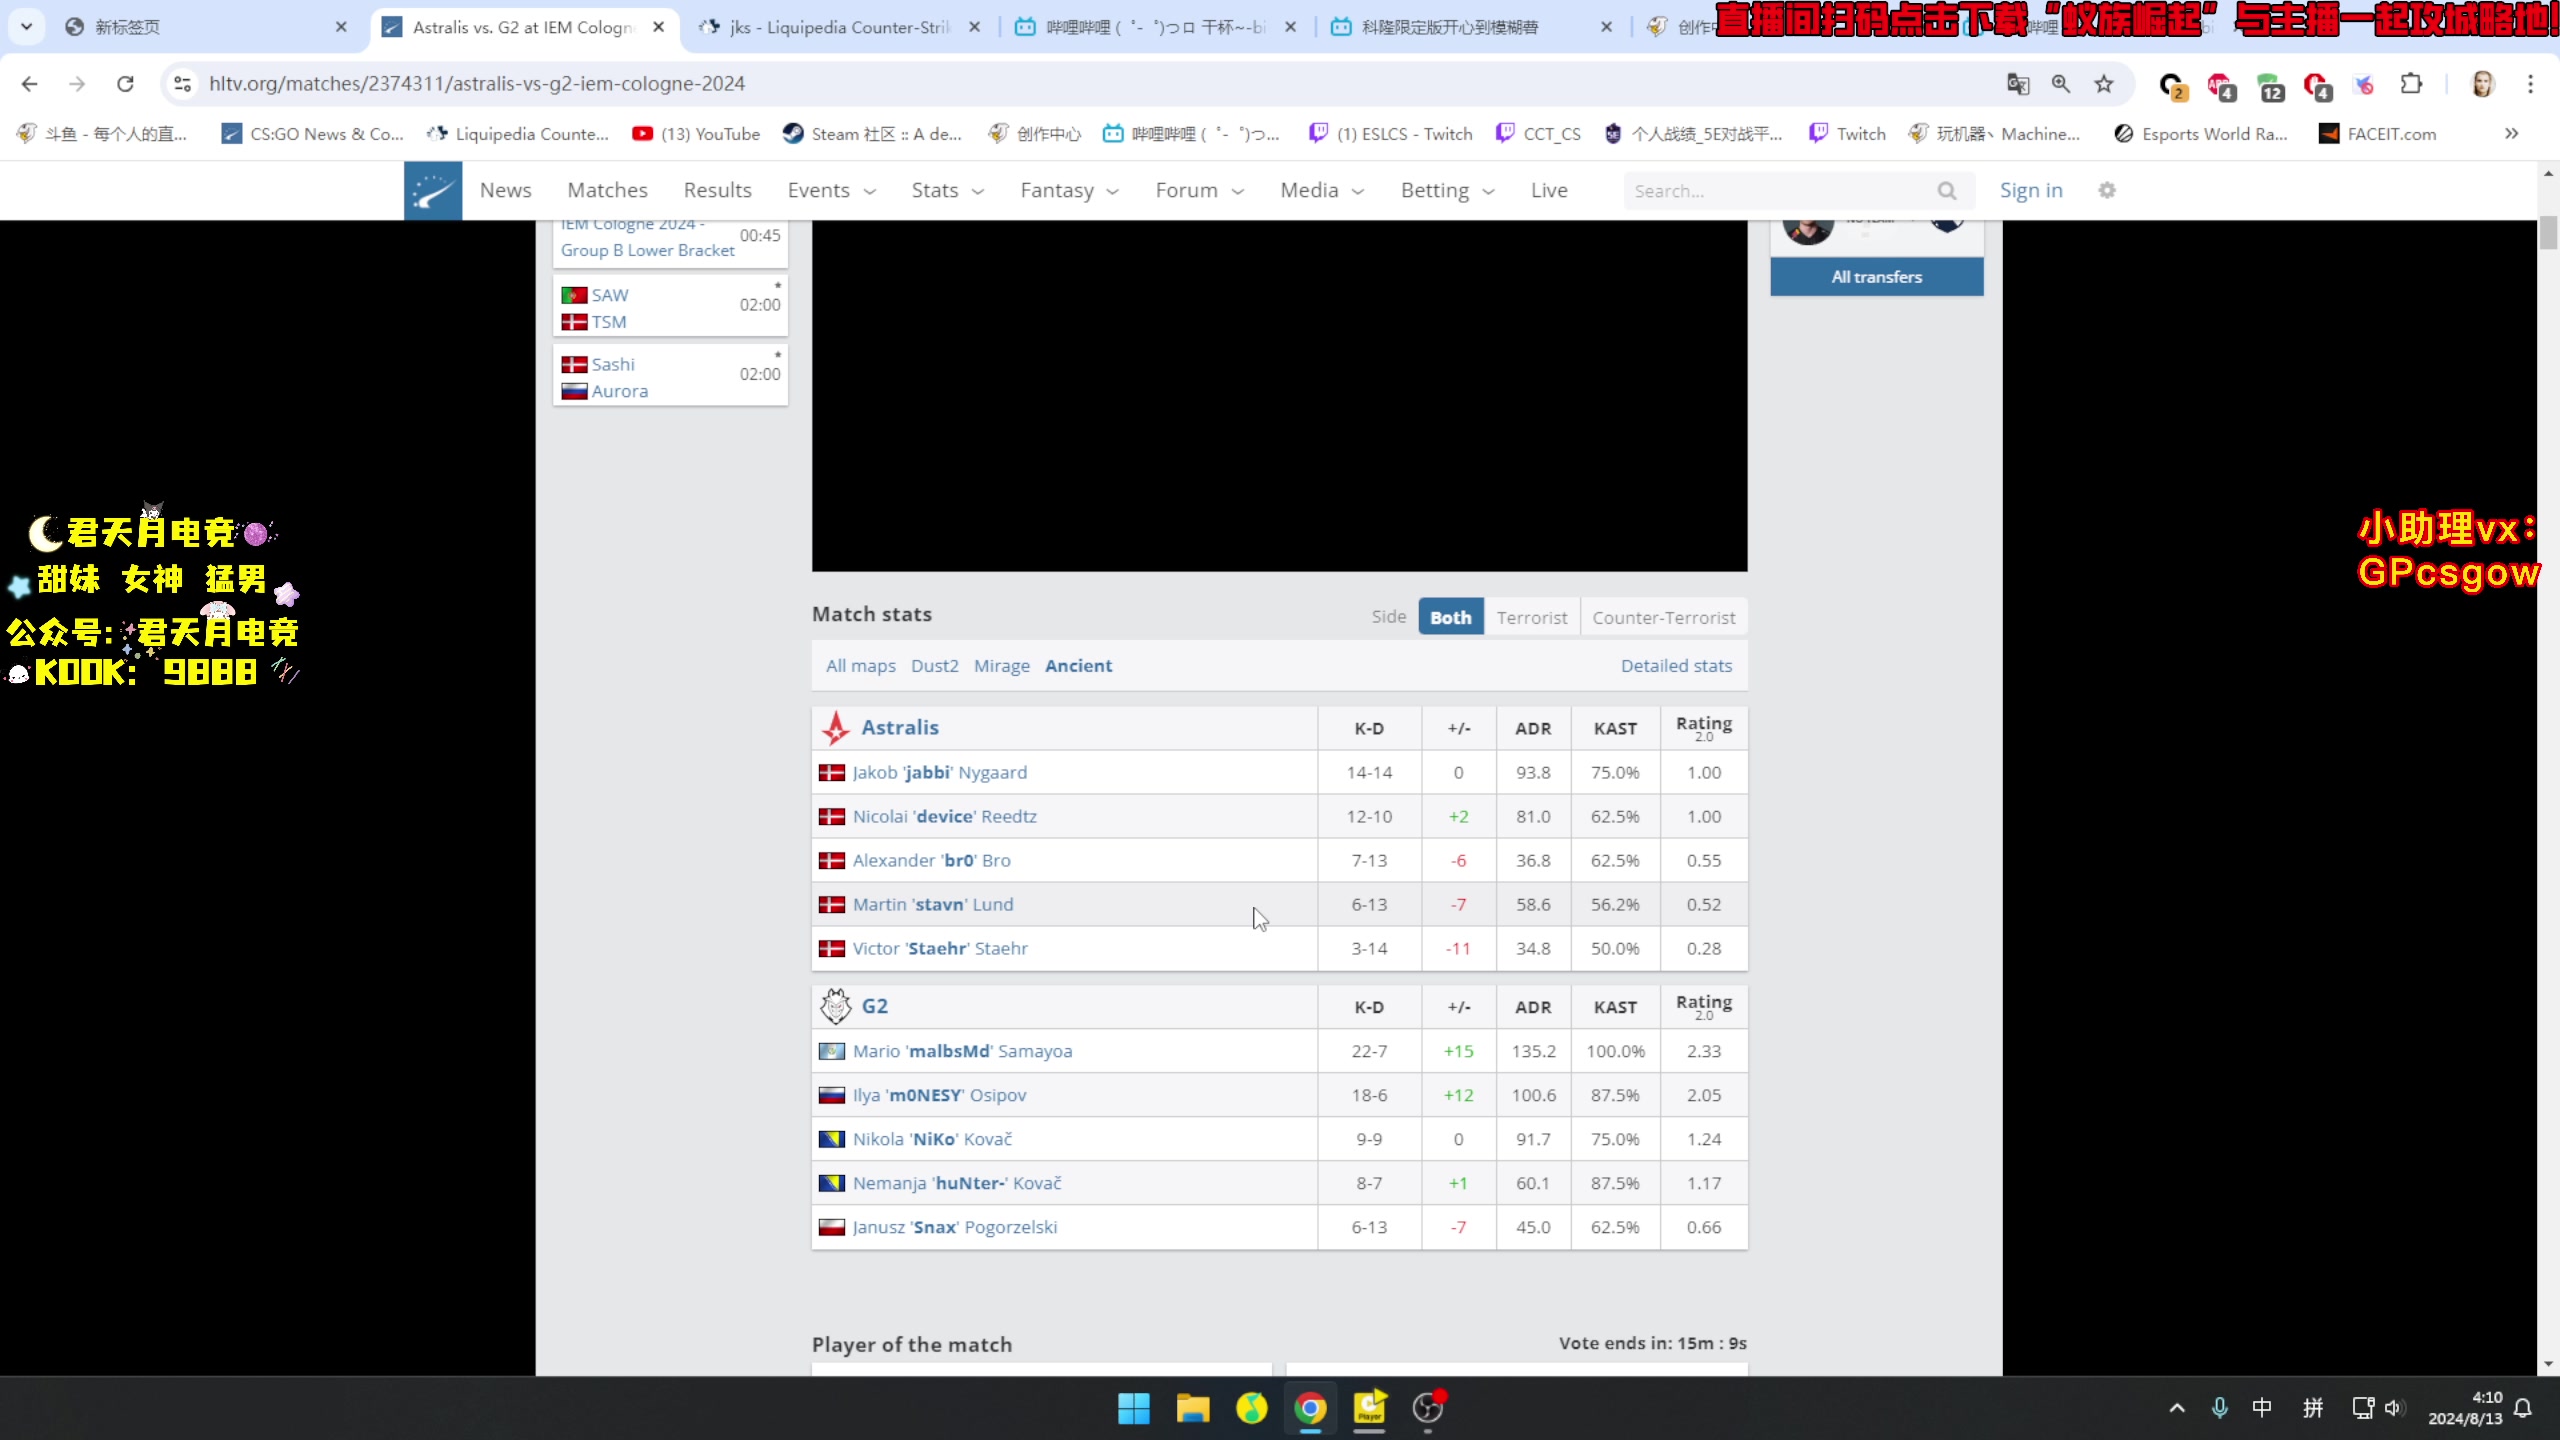Go back to previous page
Screen dimensions: 2560x1440
click(x=29, y=84)
